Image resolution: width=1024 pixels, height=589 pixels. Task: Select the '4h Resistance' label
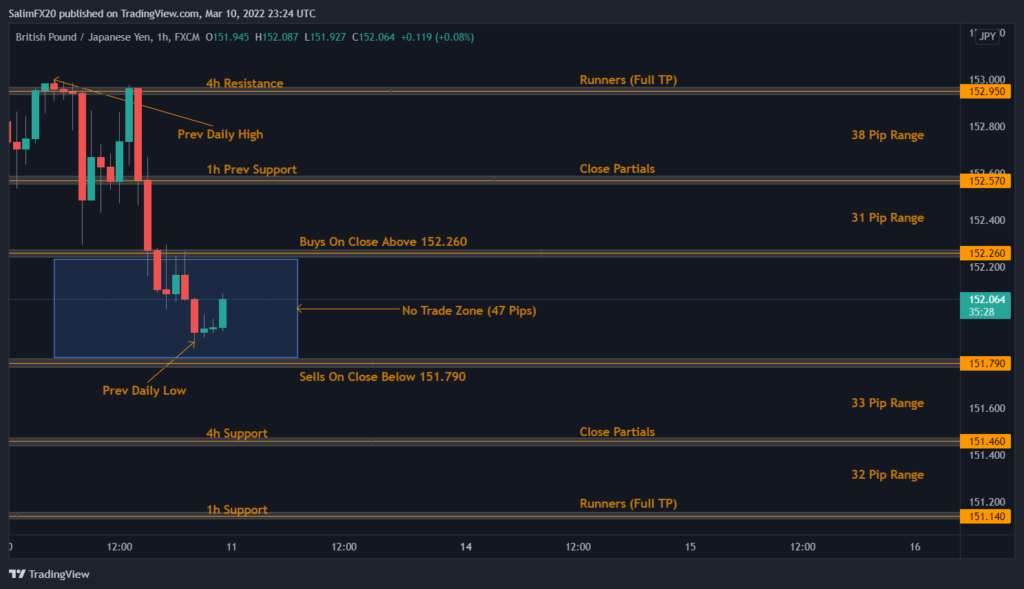coord(244,84)
